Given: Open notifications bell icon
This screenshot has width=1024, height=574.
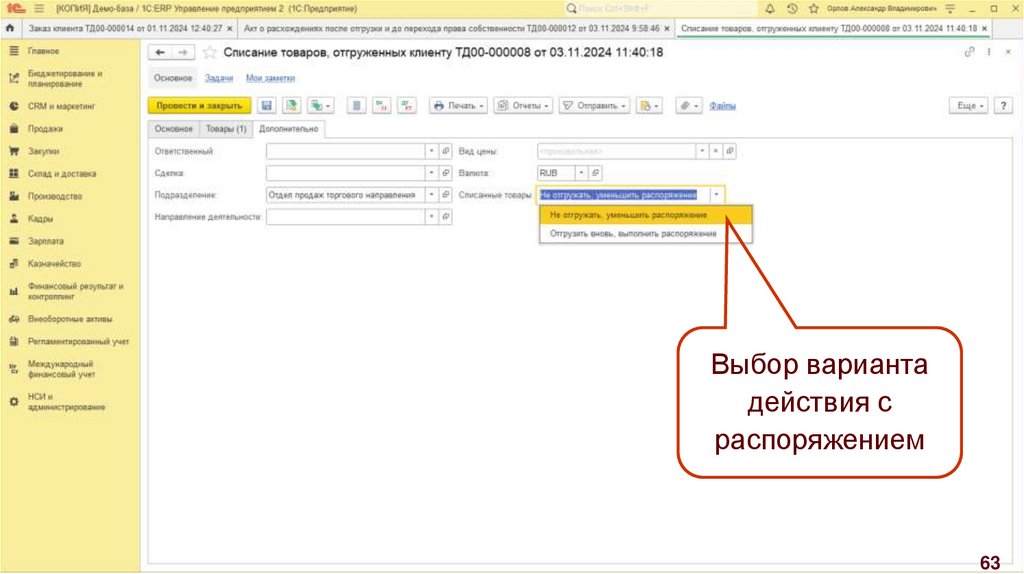Looking at the screenshot, I should [770, 8].
